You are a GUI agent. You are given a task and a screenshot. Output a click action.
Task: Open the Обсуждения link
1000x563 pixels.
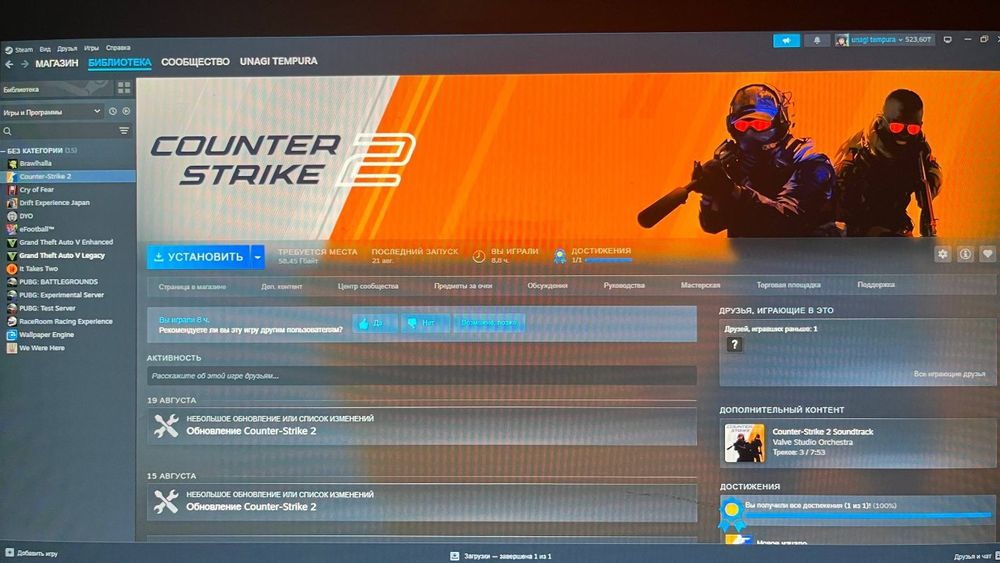click(x=547, y=286)
